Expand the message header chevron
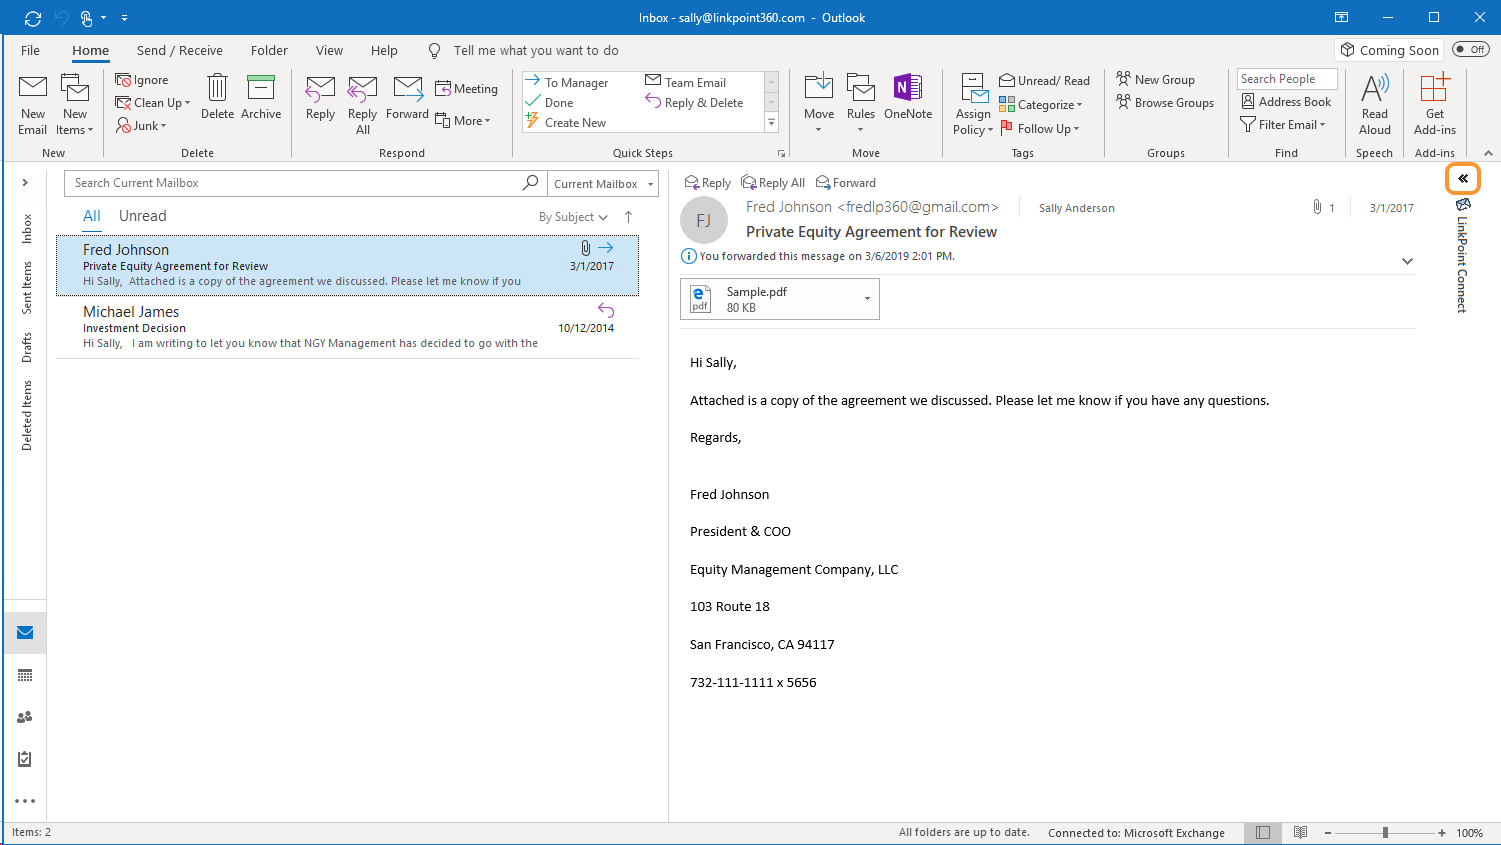 coord(1407,261)
